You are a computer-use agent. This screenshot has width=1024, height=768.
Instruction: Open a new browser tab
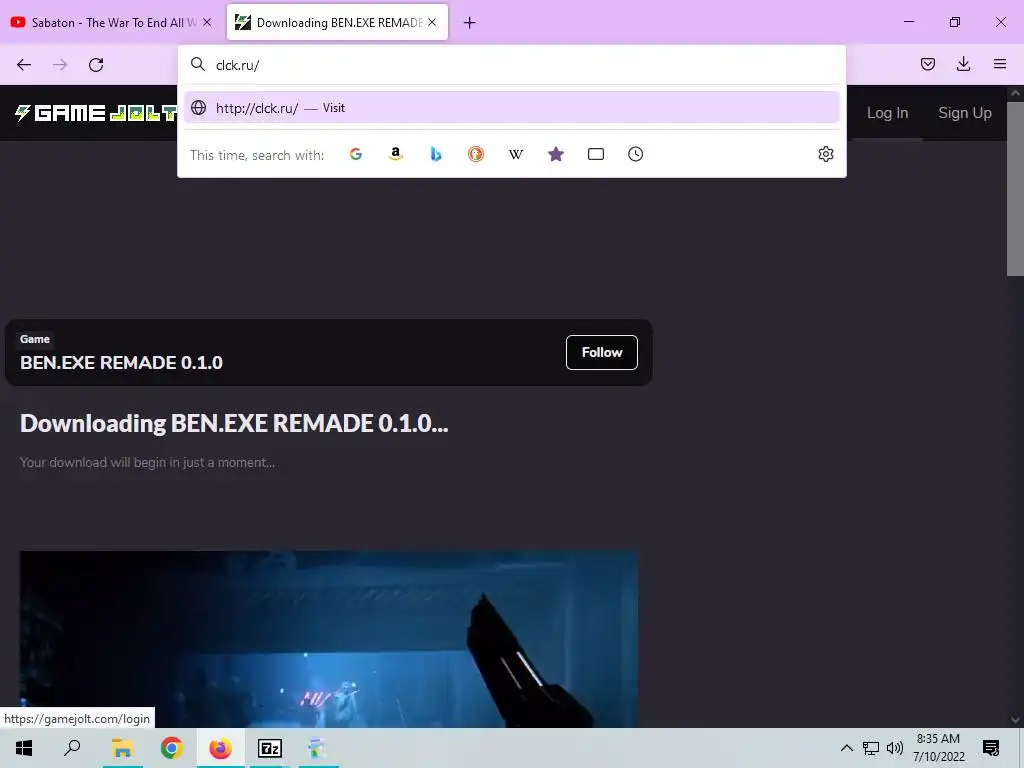click(x=470, y=23)
